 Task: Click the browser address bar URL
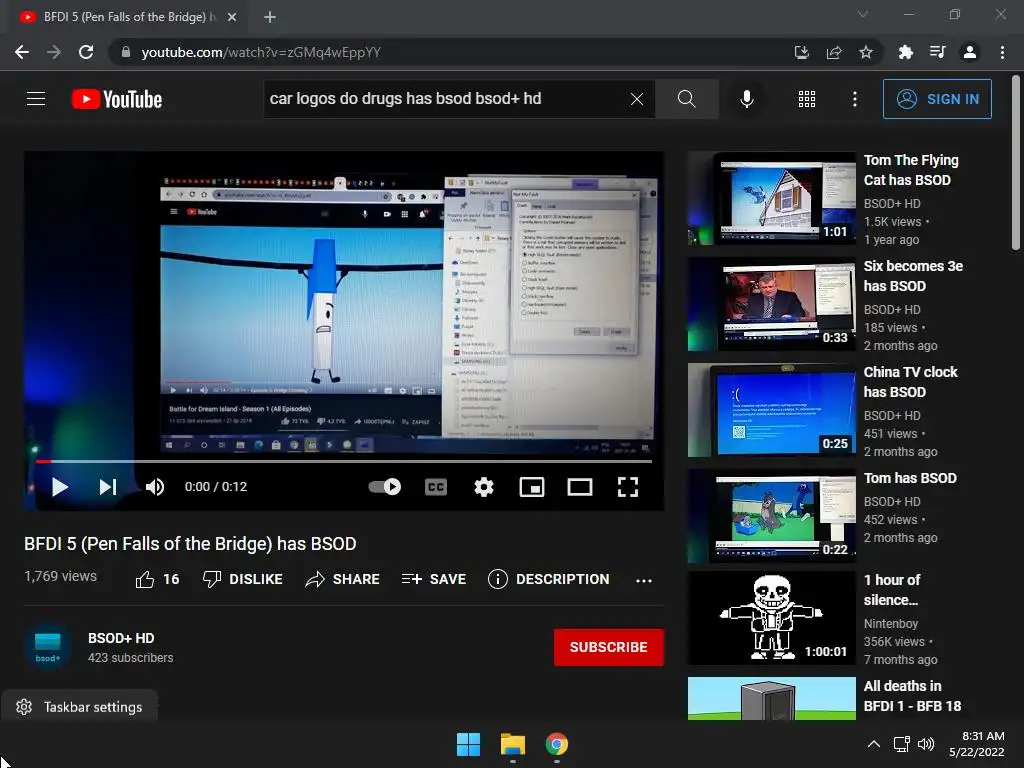click(261, 52)
